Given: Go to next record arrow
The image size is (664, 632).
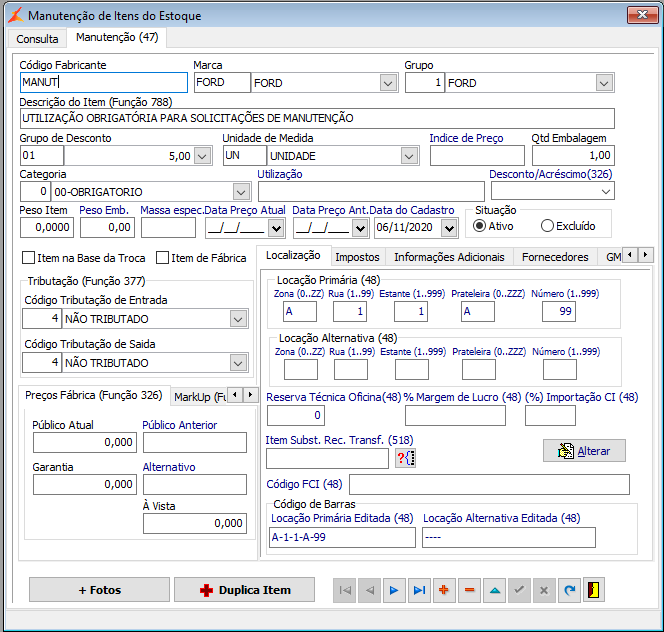Looking at the screenshot, I should pyautogui.click(x=395, y=590).
